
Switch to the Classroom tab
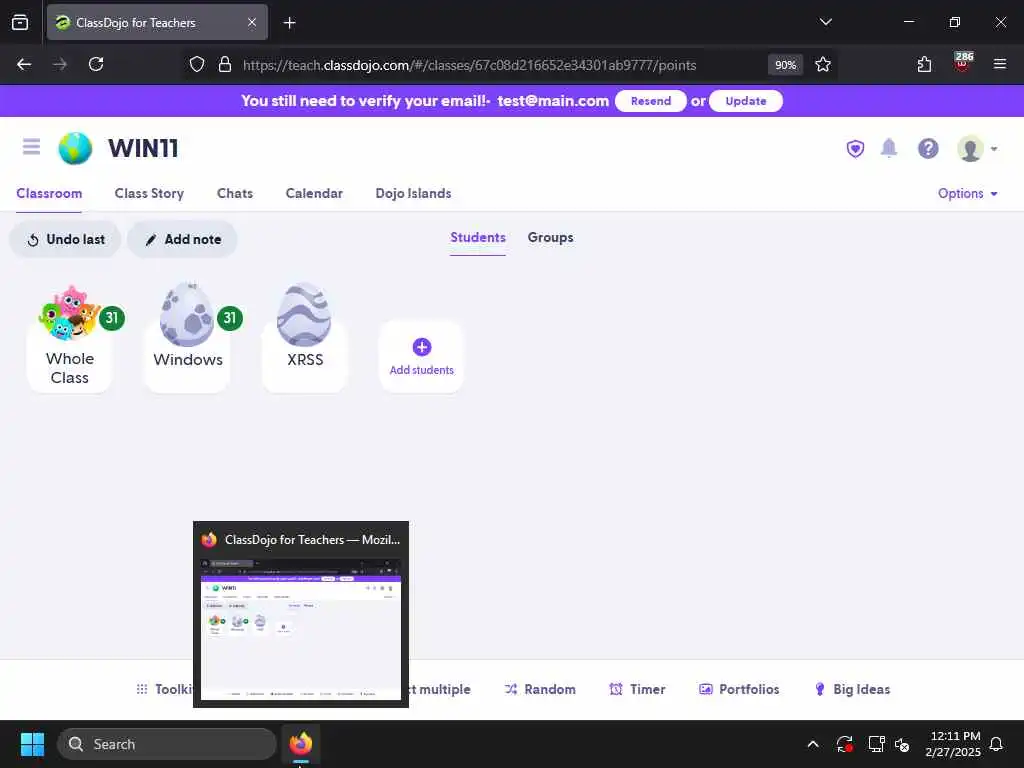pos(49,193)
